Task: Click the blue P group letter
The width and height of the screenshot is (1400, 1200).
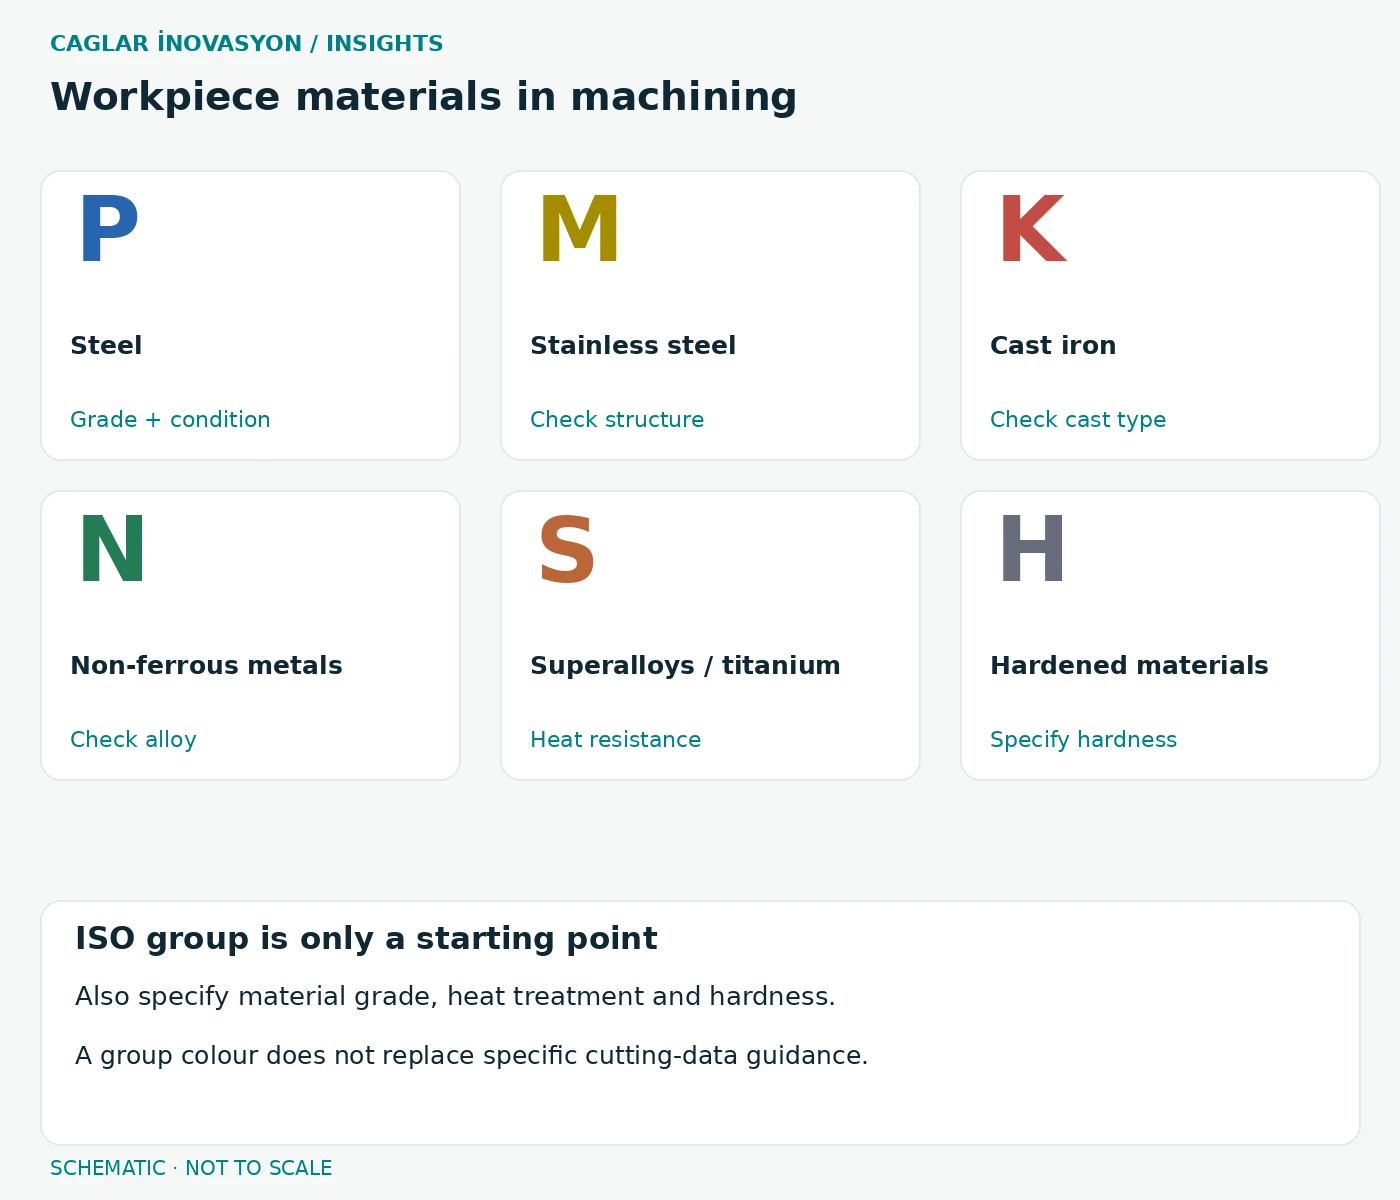Action: (x=108, y=230)
